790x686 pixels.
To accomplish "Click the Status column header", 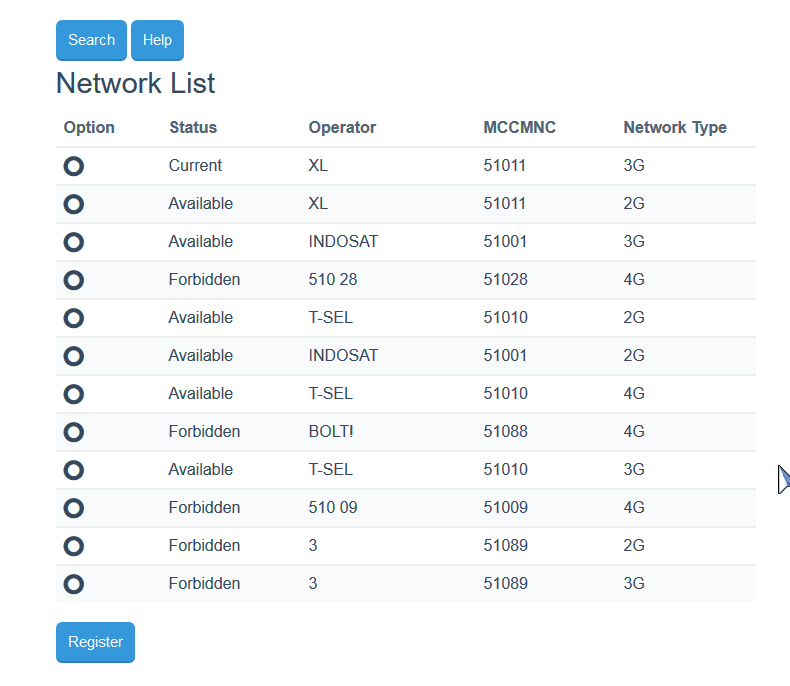I will 193,127.
